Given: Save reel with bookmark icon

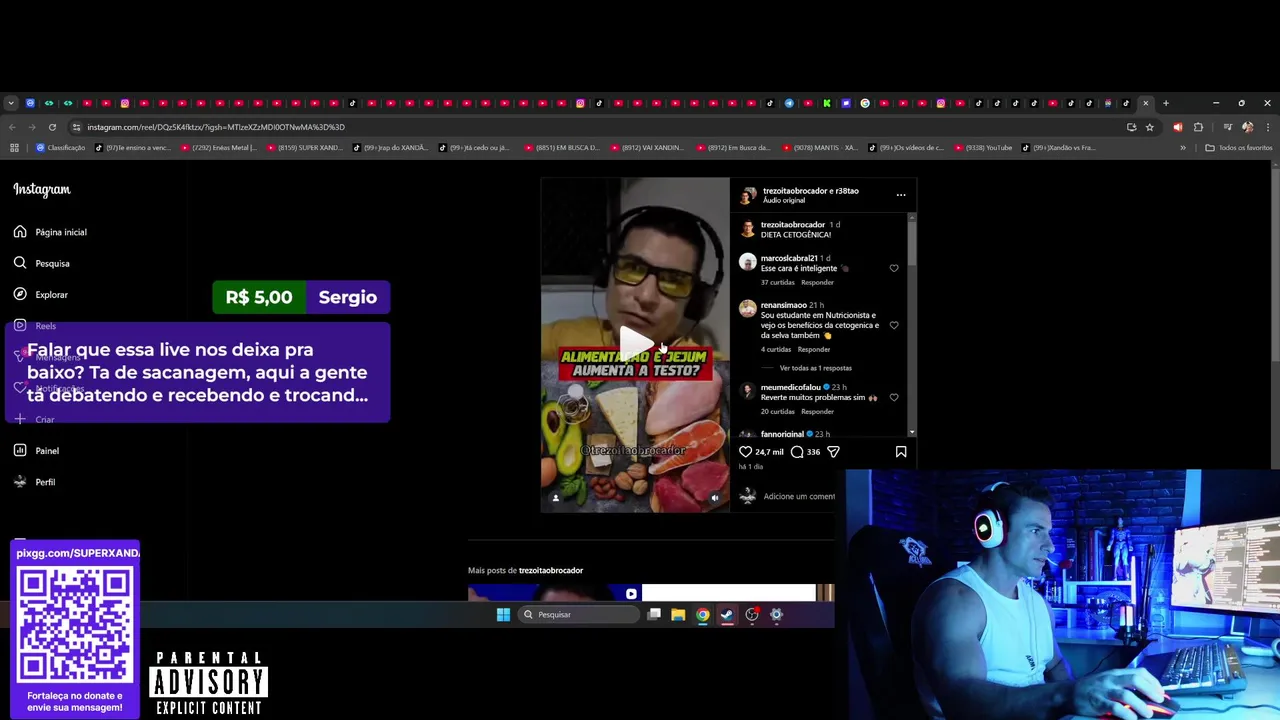Looking at the screenshot, I should click(x=901, y=452).
